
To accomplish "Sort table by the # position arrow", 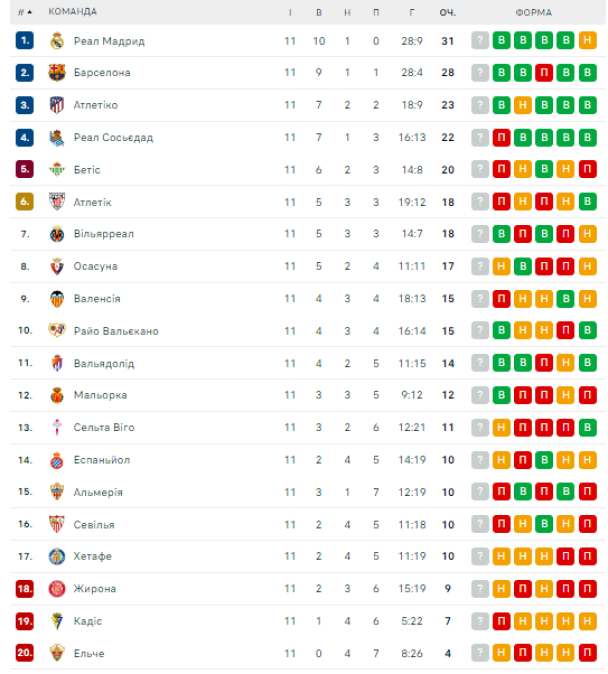I will 25,12.
